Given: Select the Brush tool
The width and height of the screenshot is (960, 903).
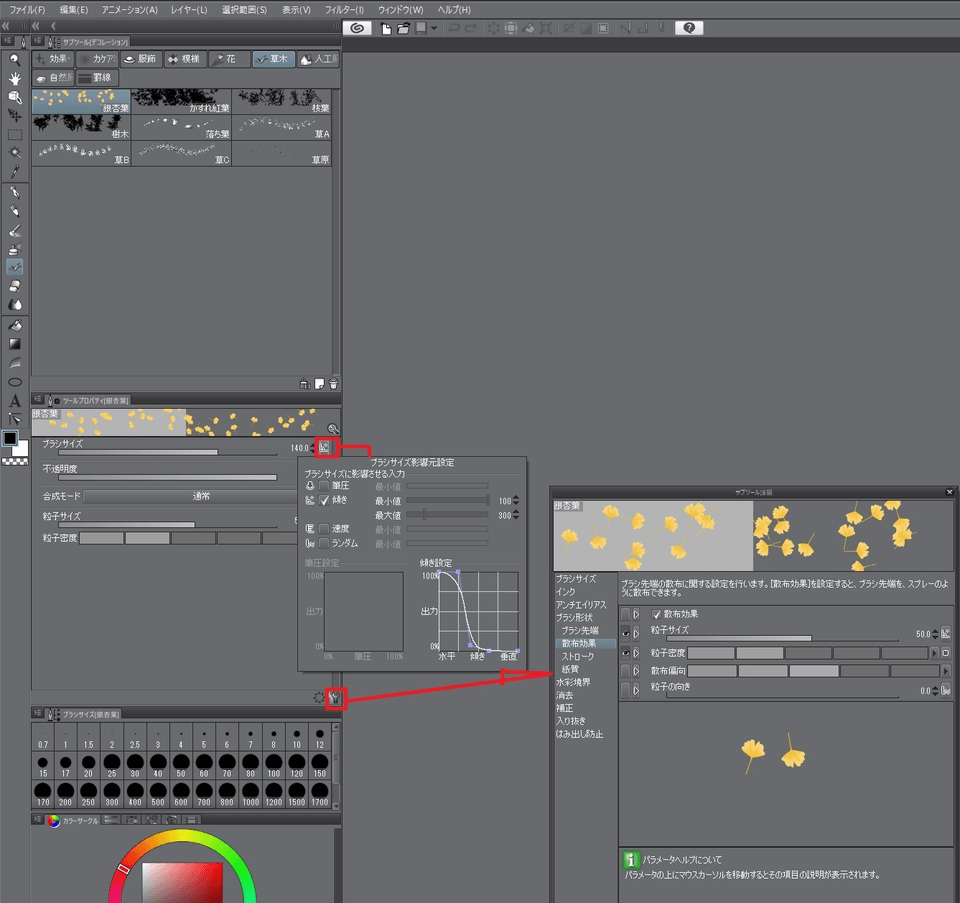Looking at the screenshot, I should (x=15, y=230).
